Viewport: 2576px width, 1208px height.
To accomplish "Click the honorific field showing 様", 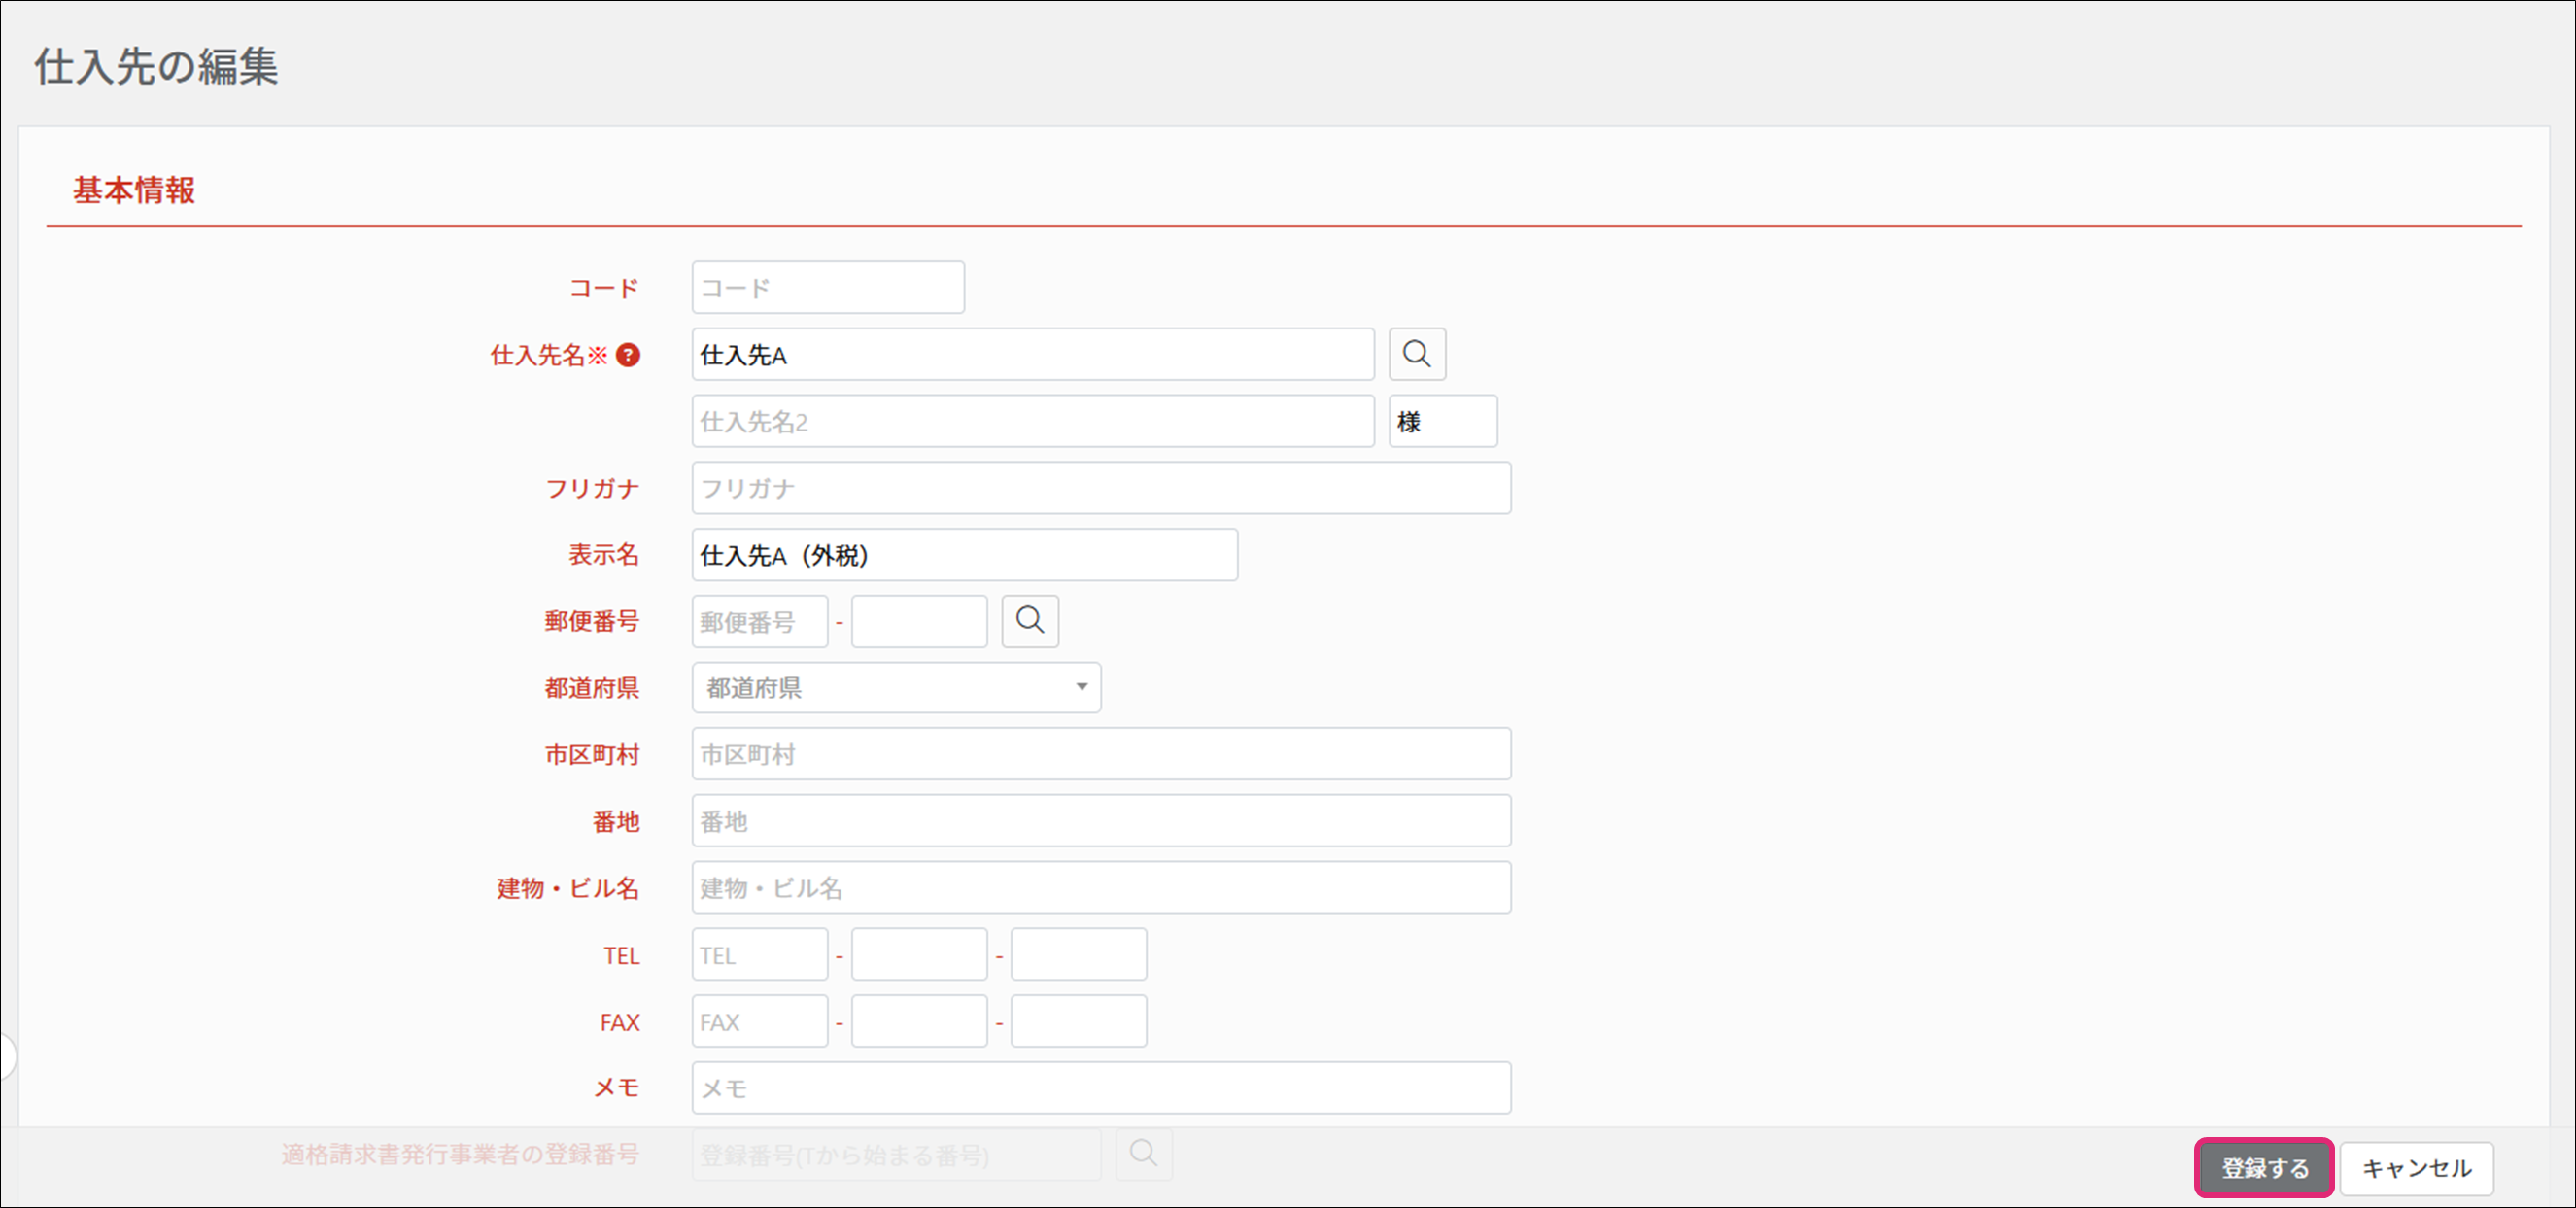I will coord(1442,422).
